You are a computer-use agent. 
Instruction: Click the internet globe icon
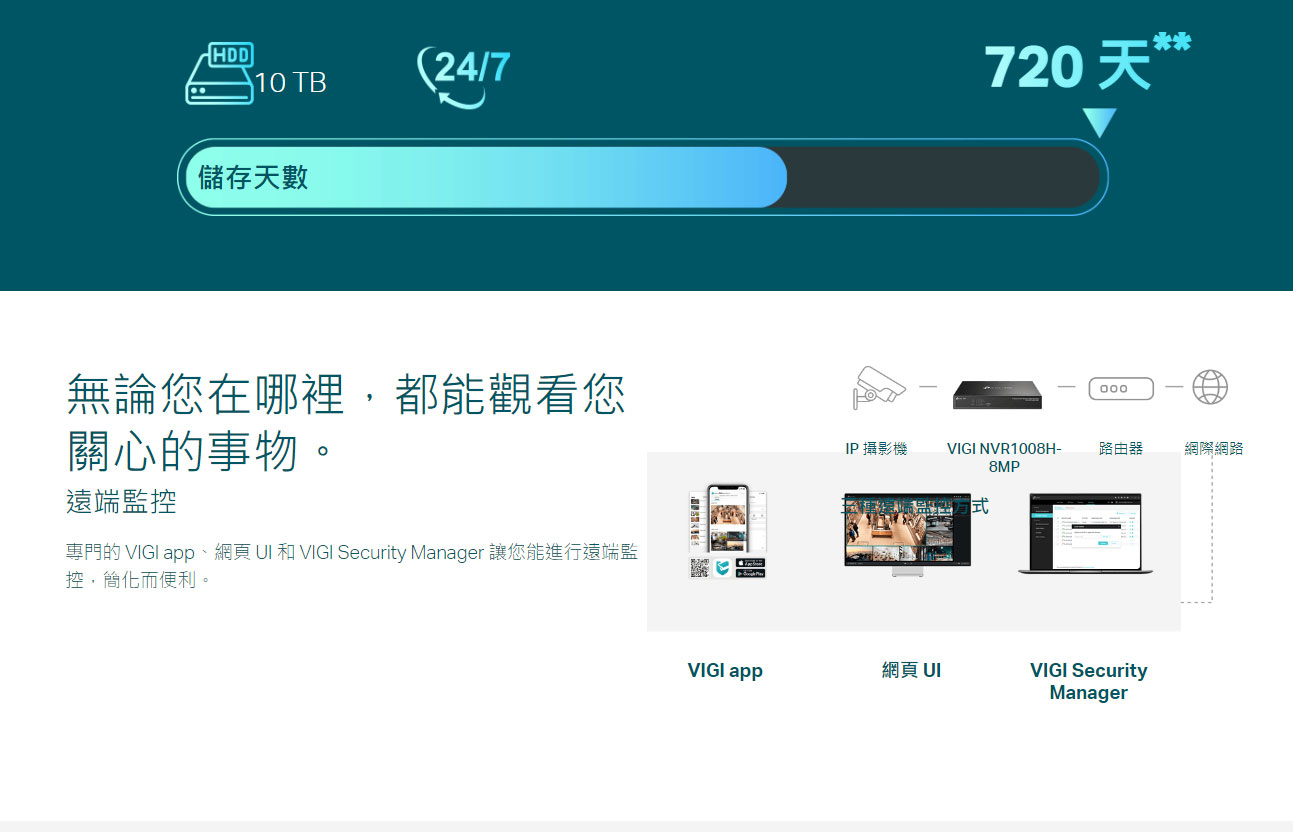(x=1210, y=387)
